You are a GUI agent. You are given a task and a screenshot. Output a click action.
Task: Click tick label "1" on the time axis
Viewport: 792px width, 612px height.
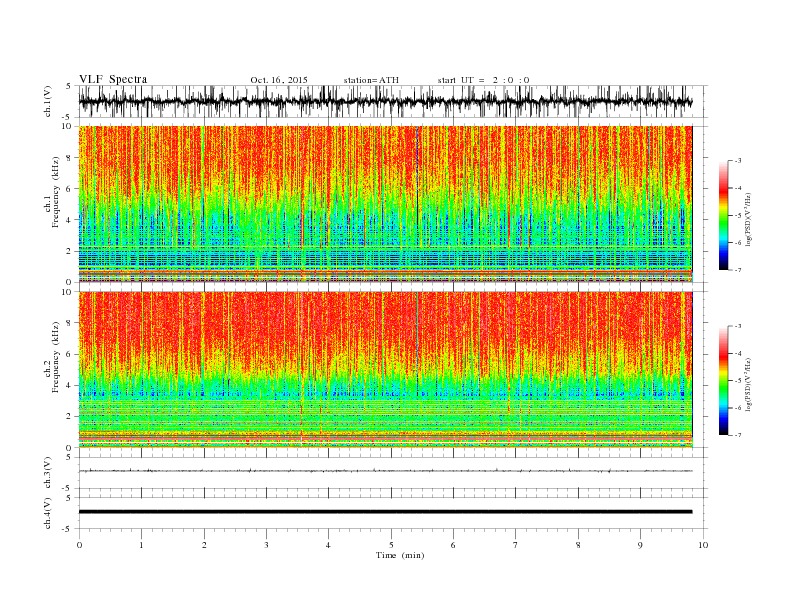pos(141,545)
